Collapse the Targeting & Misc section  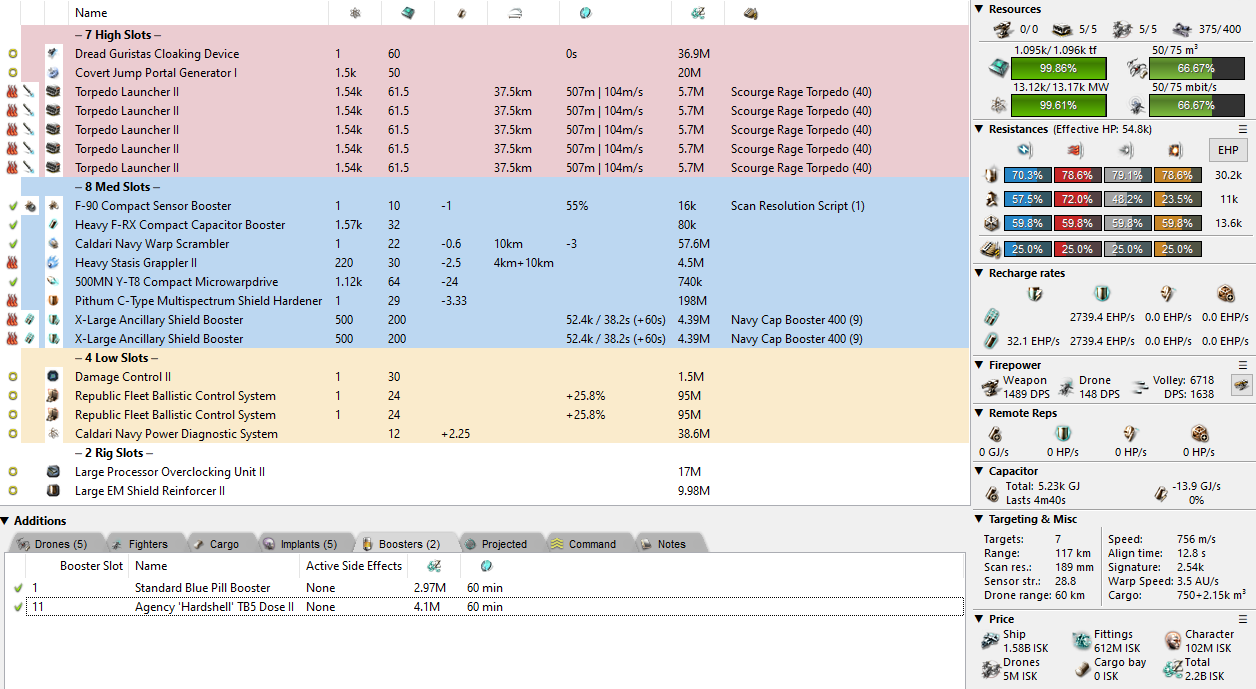coord(980,519)
